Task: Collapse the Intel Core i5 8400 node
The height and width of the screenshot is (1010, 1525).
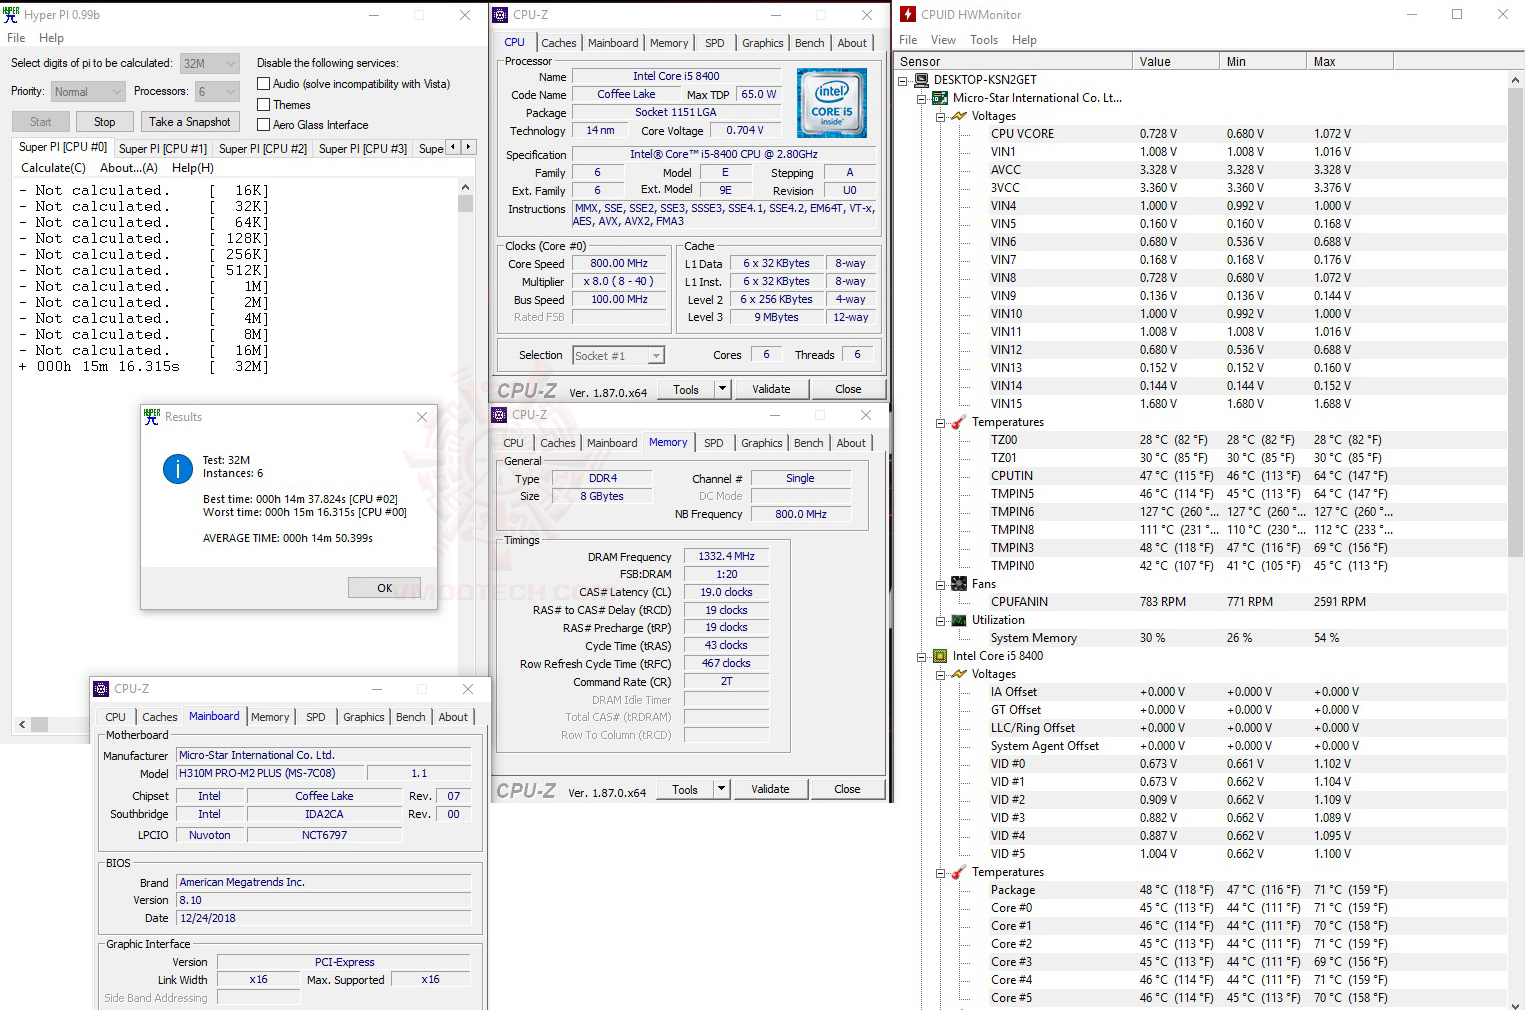Action: click(922, 656)
